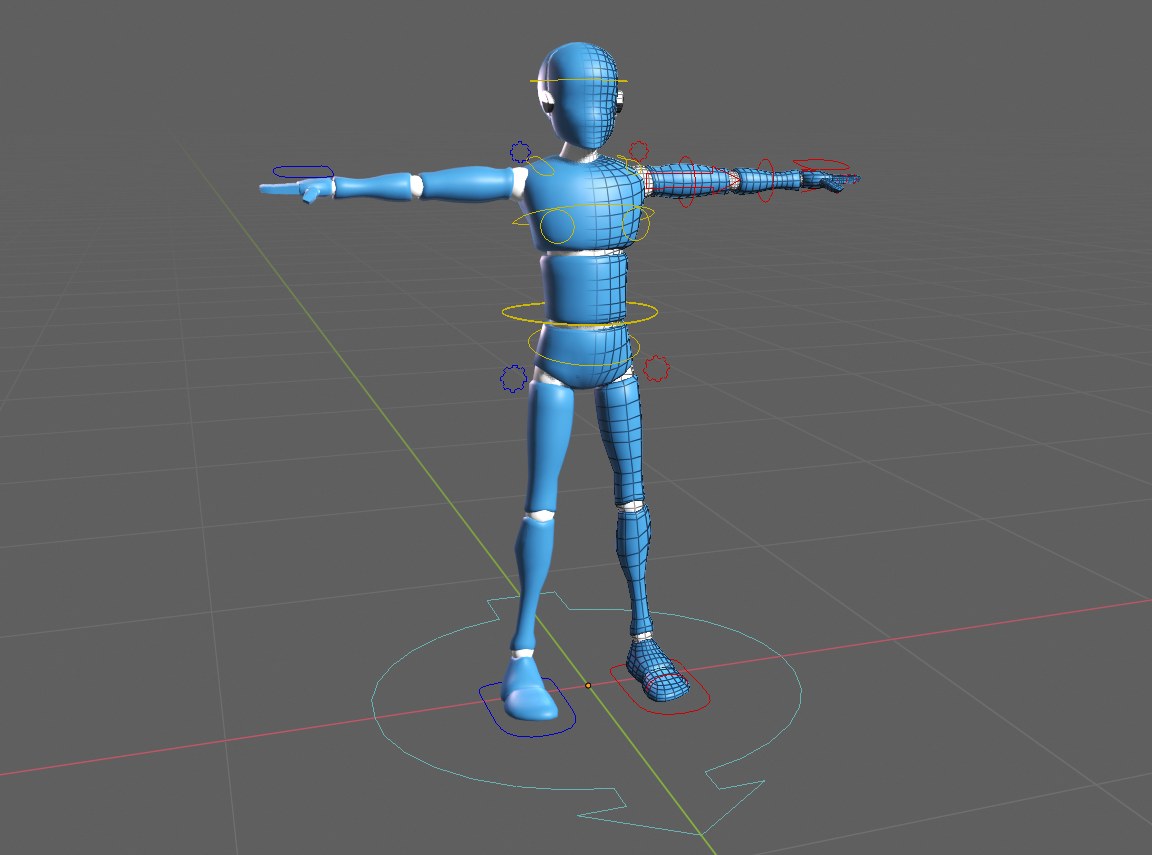Select the red foot control outline
This screenshot has width=1152, height=855.
click(660, 688)
